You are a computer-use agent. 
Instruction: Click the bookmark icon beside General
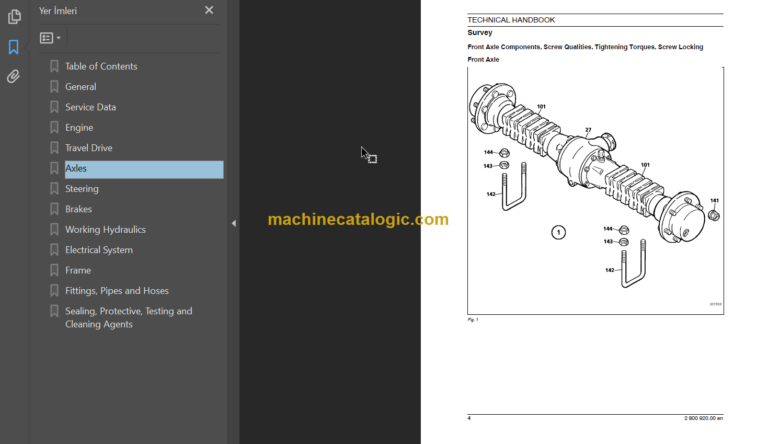(x=54, y=87)
